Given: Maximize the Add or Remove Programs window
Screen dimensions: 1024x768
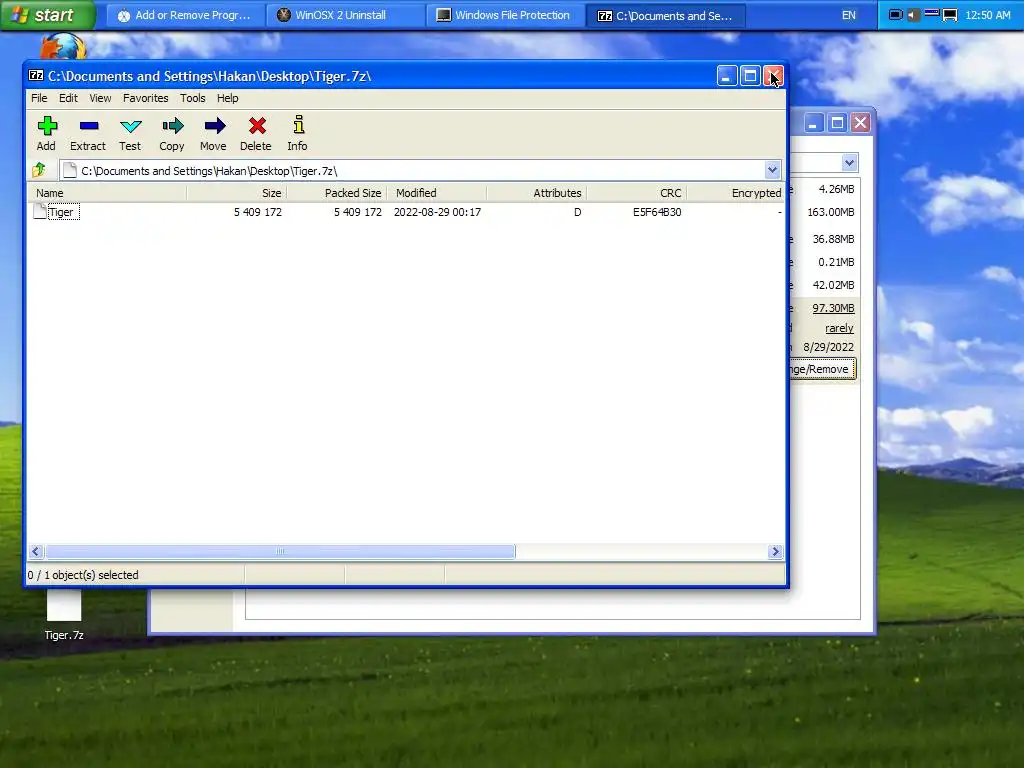Looking at the screenshot, I should [837, 123].
